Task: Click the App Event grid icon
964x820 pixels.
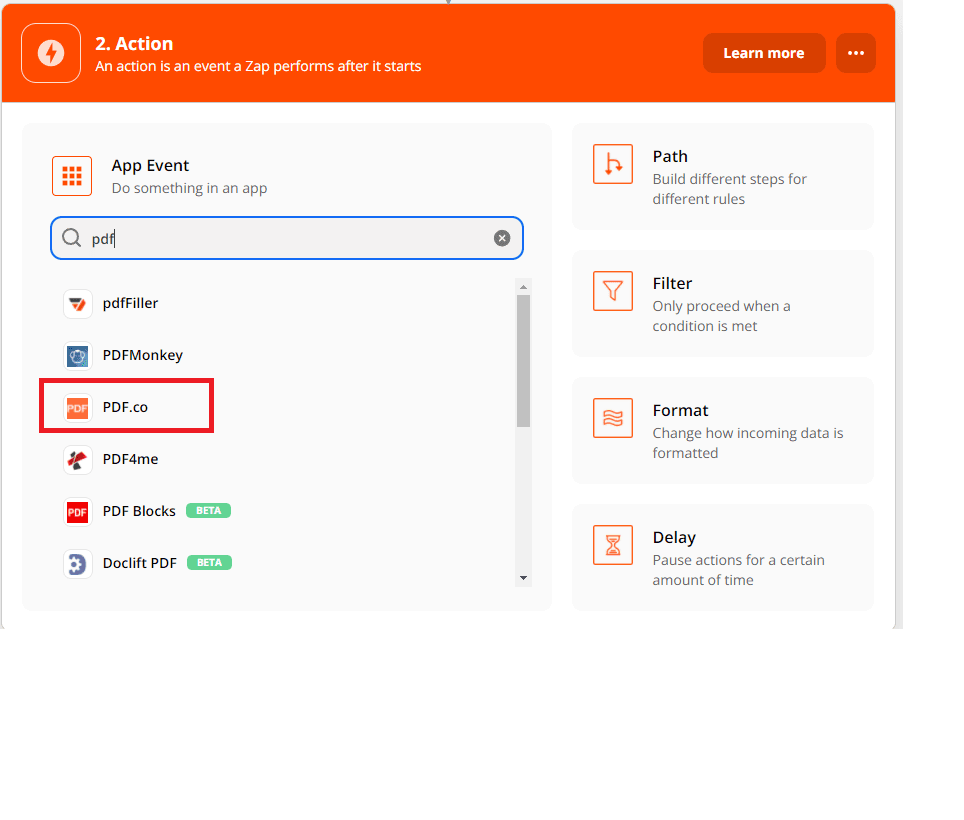Action: pyautogui.click(x=72, y=176)
